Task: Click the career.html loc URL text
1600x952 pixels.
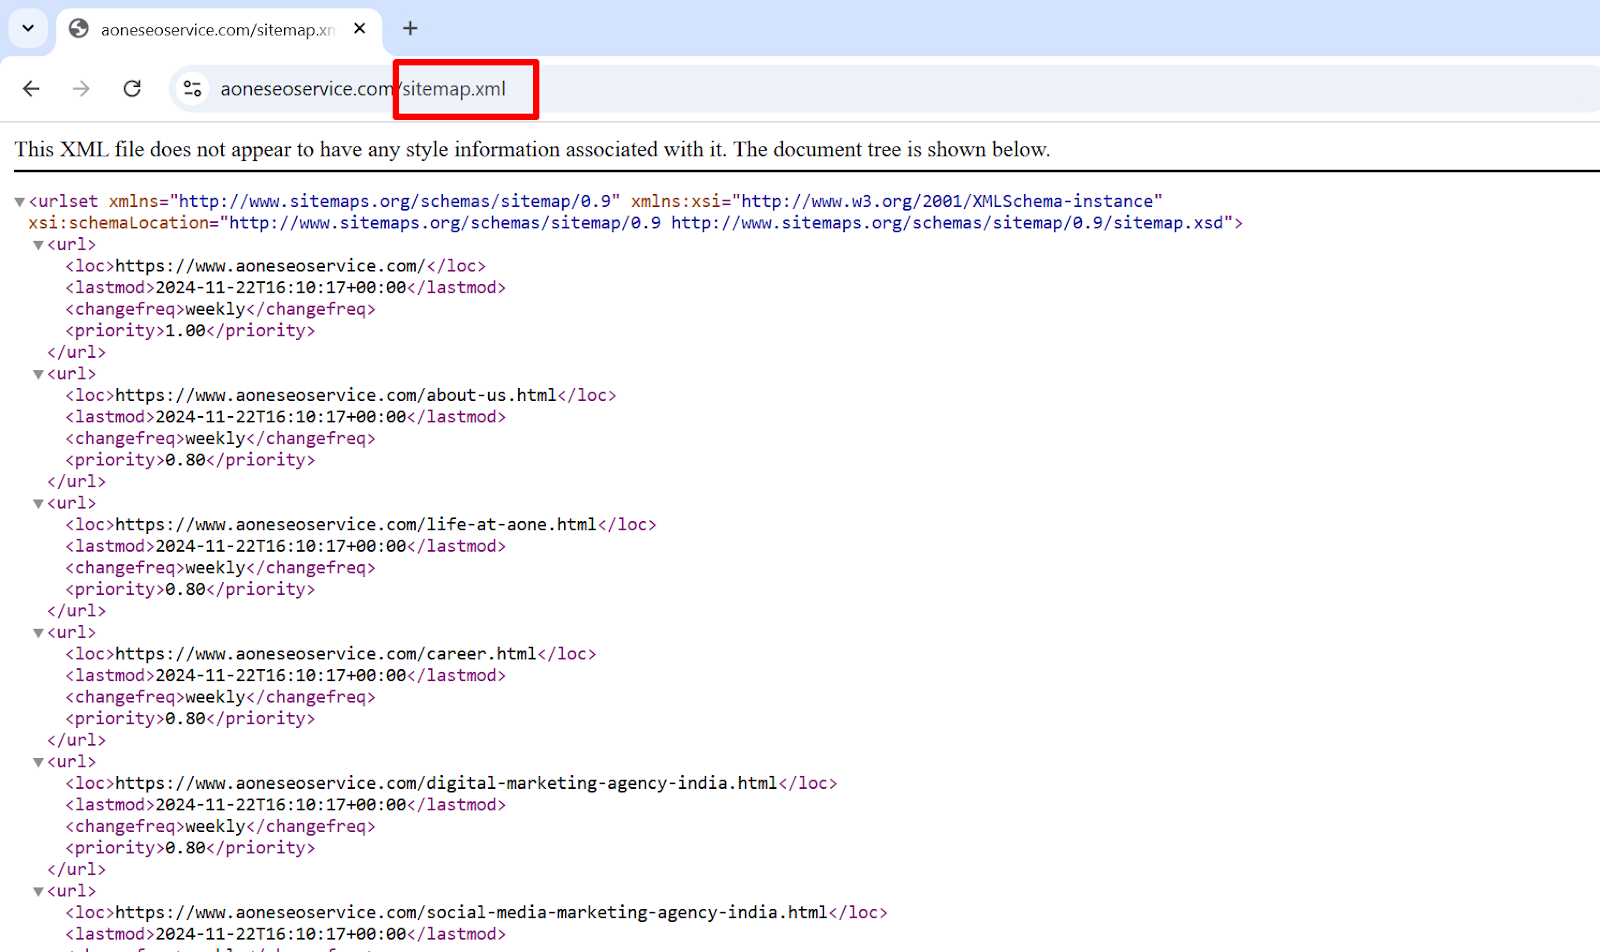Action: click(x=325, y=654)
